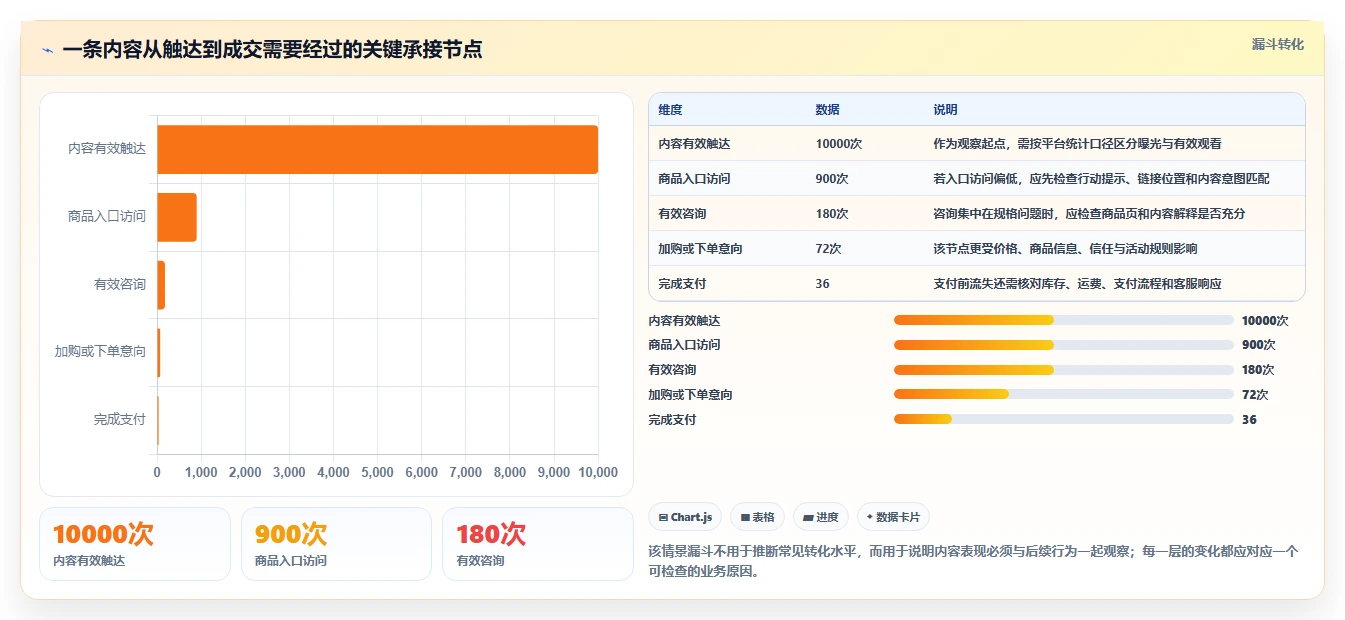The image size is (1345, 620).
Task: Click the 商品入口访问 progress bar
Action: coord(1063,344)
